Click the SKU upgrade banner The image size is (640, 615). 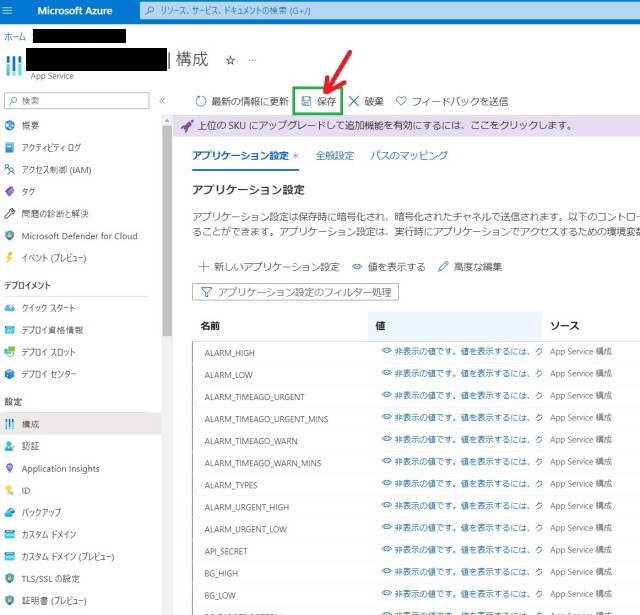[406, 126]
